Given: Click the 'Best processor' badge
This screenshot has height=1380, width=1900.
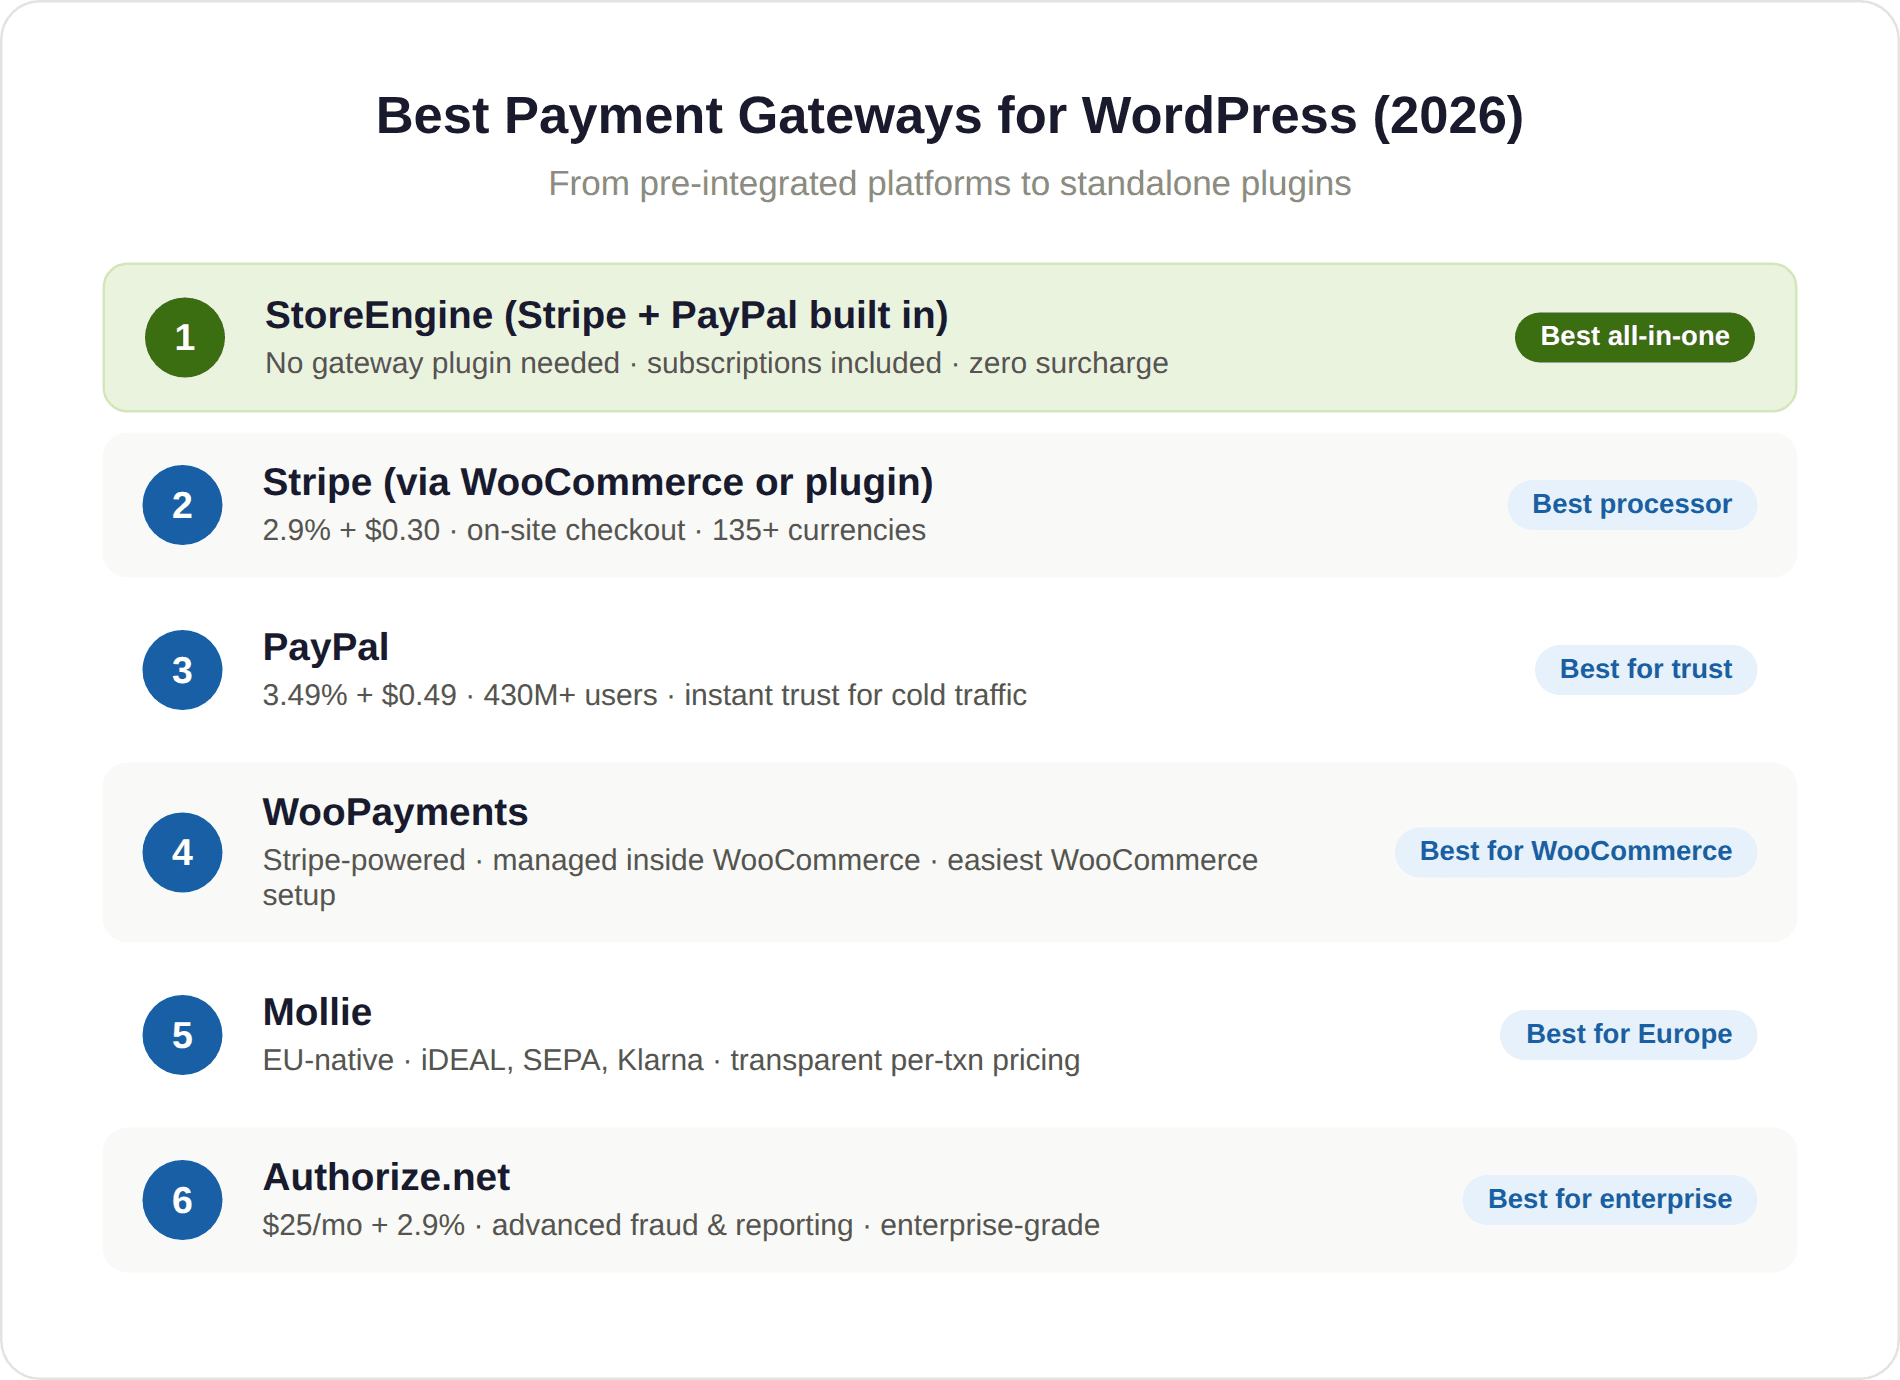Looking at the screenshot, I should coord(1632,505).
